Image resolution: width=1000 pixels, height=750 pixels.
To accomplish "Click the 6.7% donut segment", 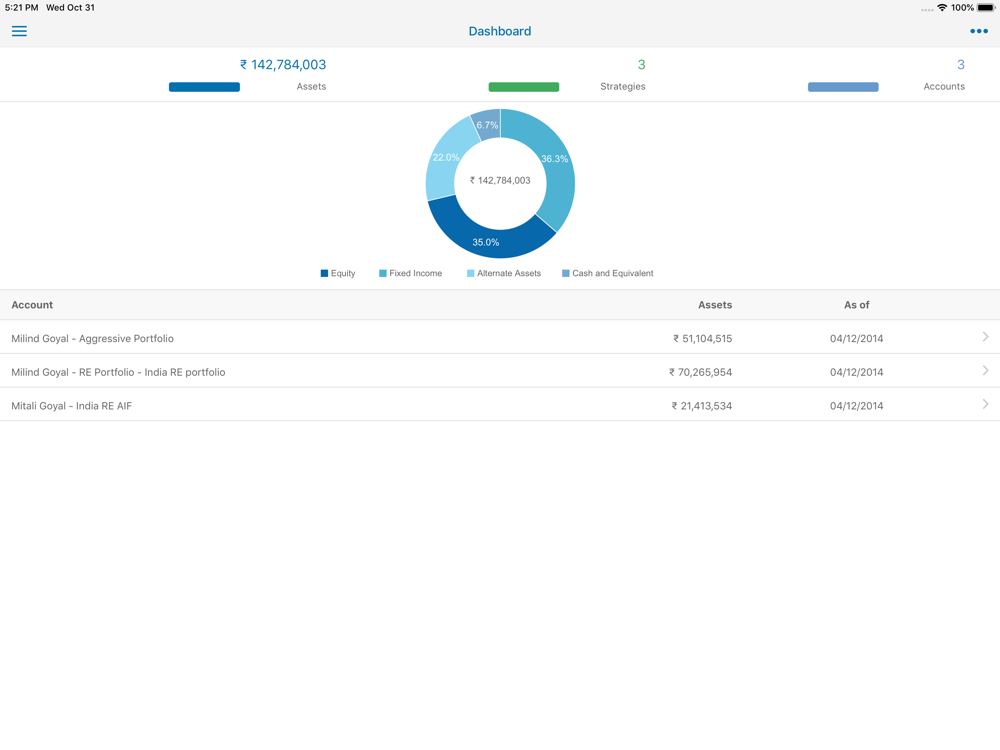I will click(x=488, y=124).
